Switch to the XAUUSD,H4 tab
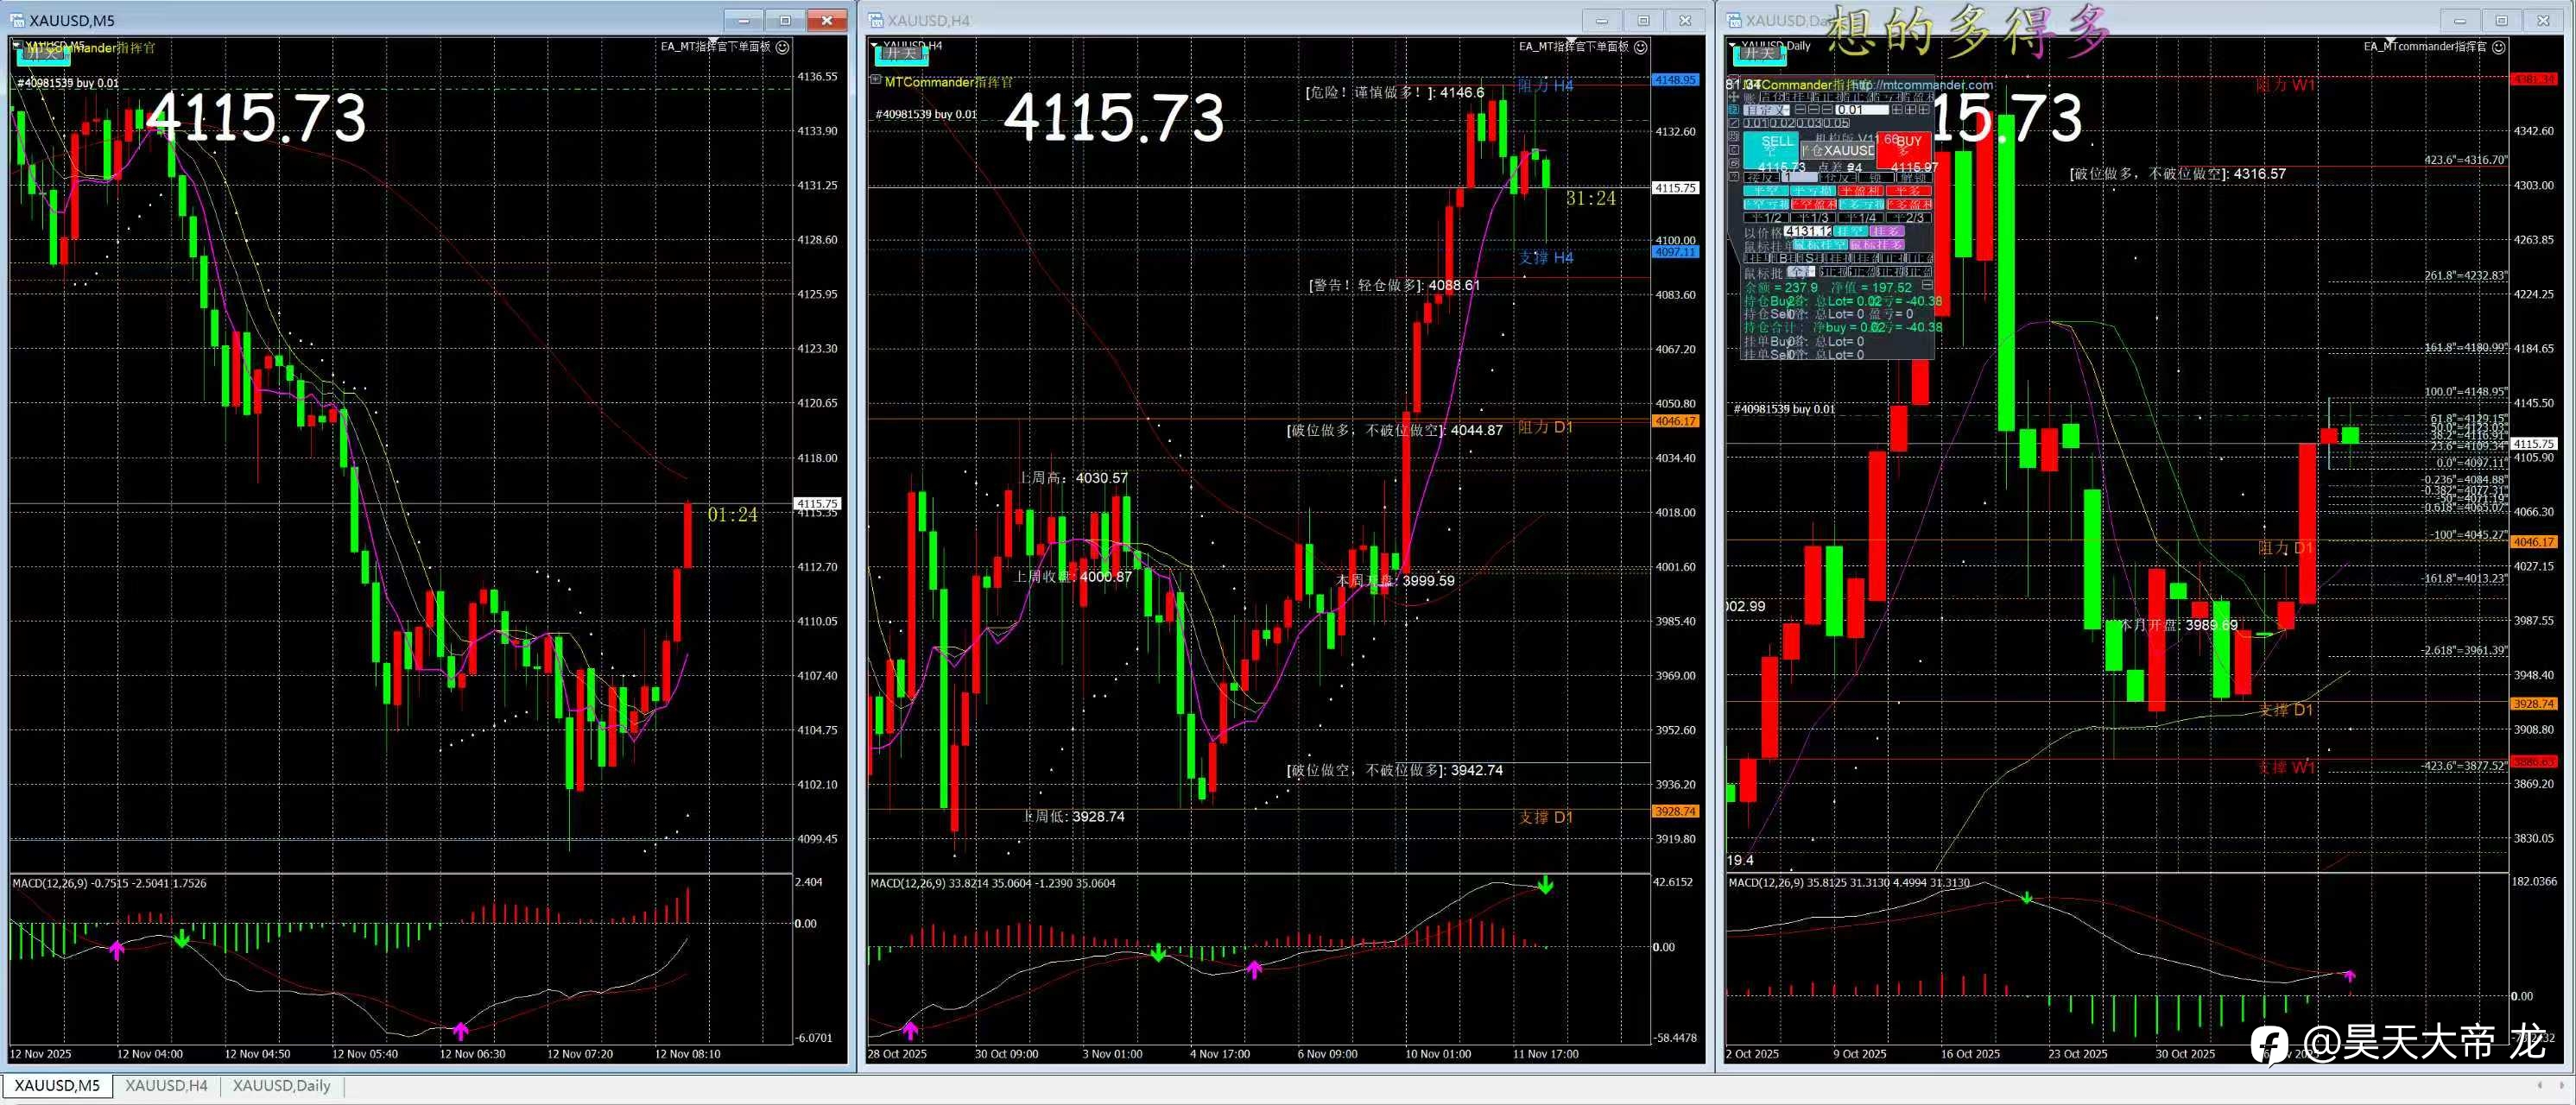Screen dimensions: 2576x1105 coord(166,1085)
